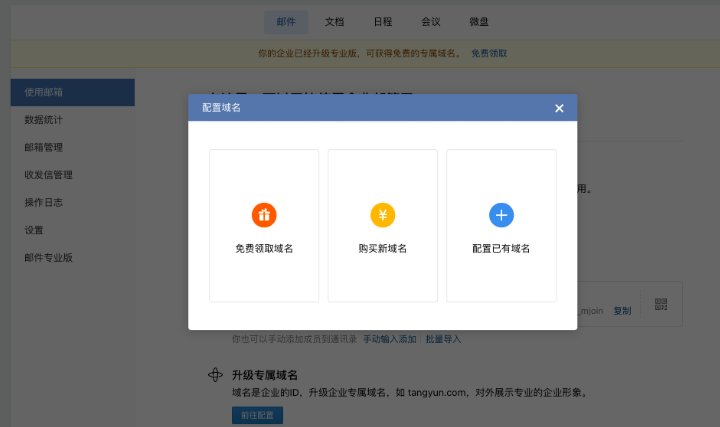Open 邮箱管理 in the sidebar

point(45,147)
